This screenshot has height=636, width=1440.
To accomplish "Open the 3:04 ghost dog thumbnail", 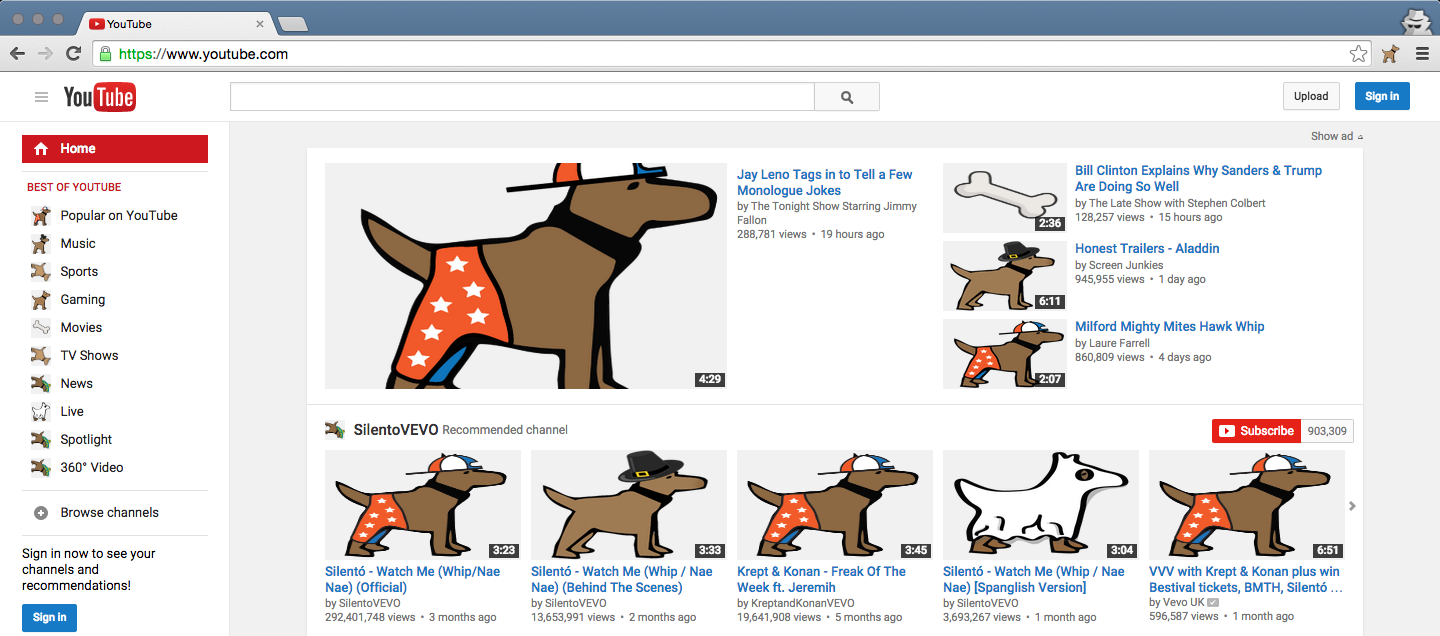I will tap(1041, 505).
